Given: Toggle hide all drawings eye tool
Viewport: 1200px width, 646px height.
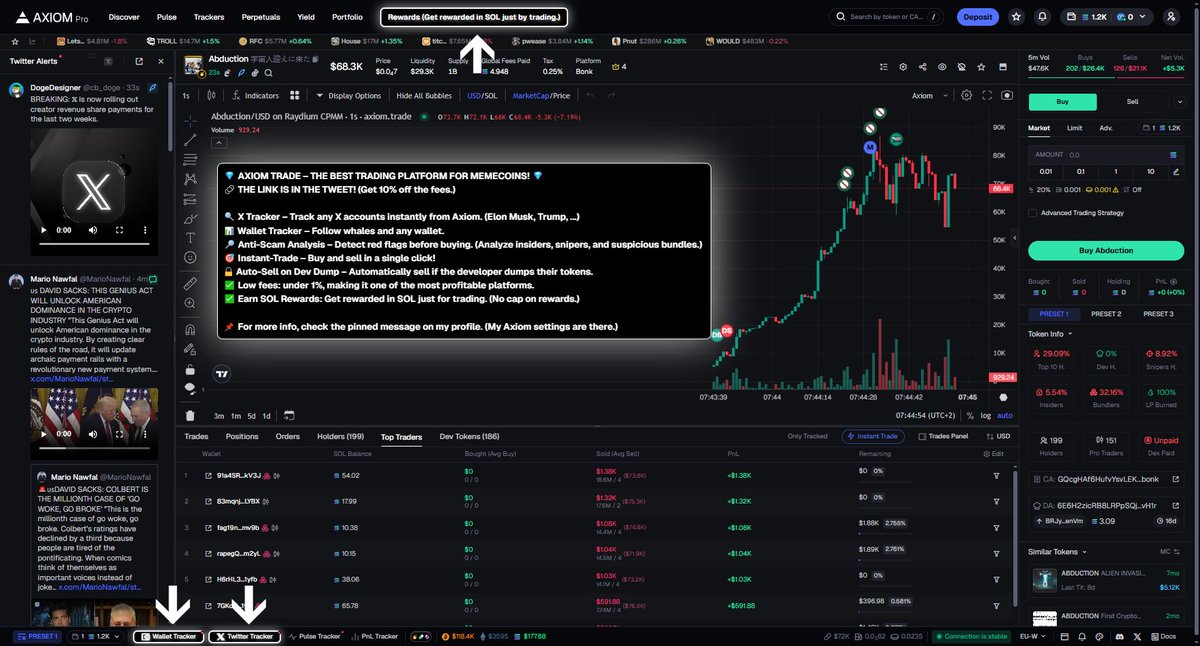Looking at the screenshot, I should pos(190,388).
